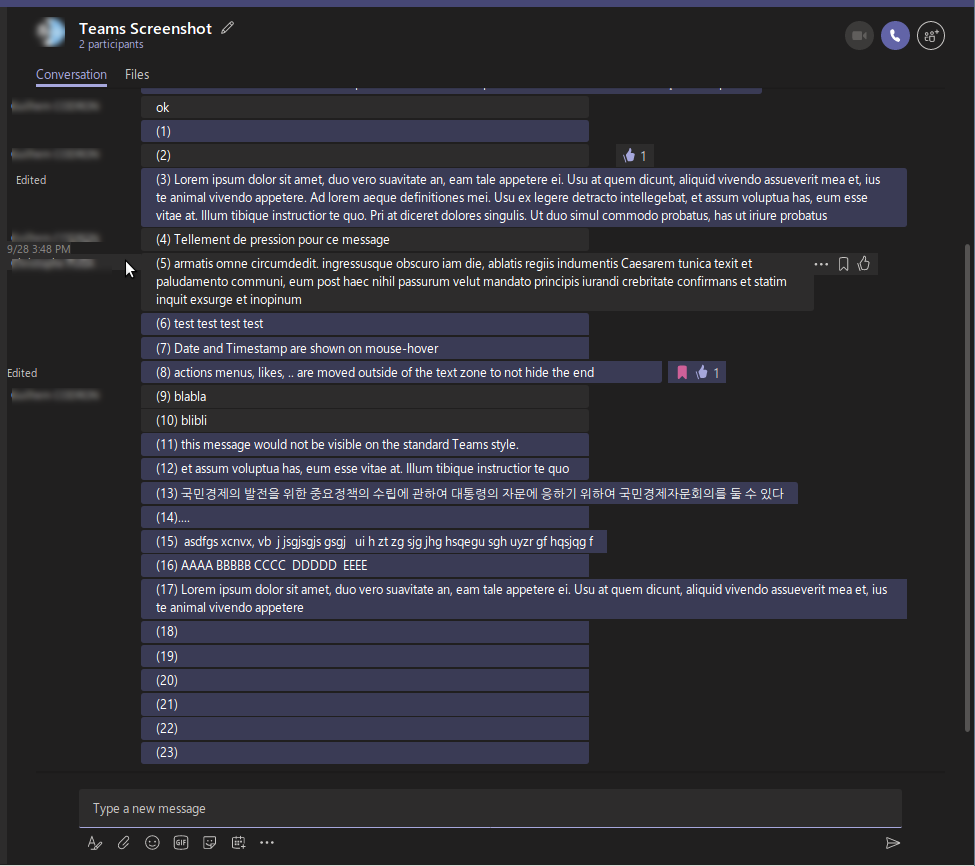Rename the chat with the pencil icon
Image resolution: width=975 pixels, height=866 pixels.
click(x=227, y=28)
